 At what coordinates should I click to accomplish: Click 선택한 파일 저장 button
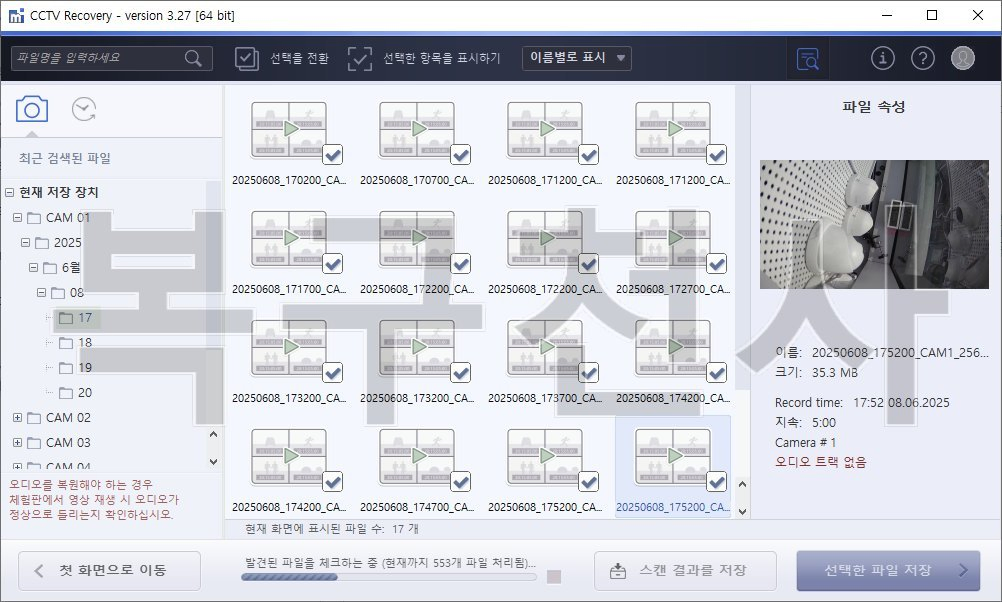click(888, 571)
